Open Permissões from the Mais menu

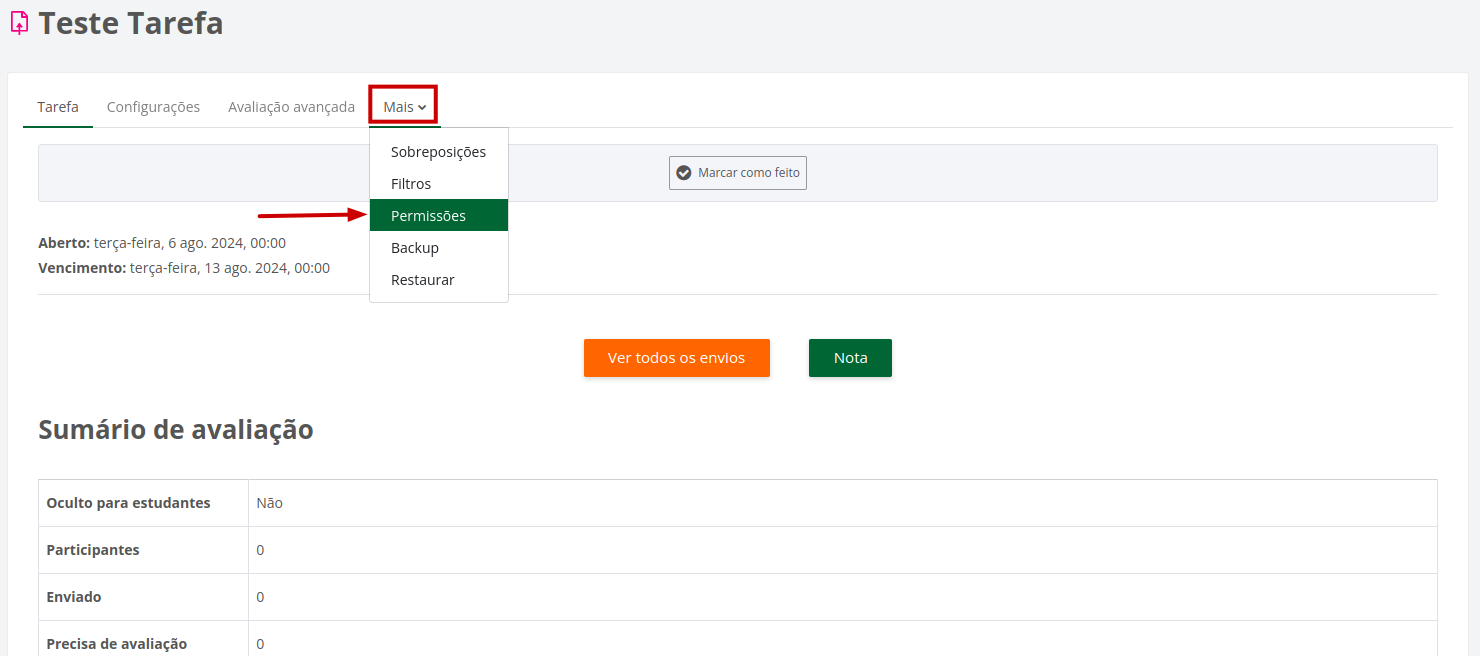pos(428,216)
